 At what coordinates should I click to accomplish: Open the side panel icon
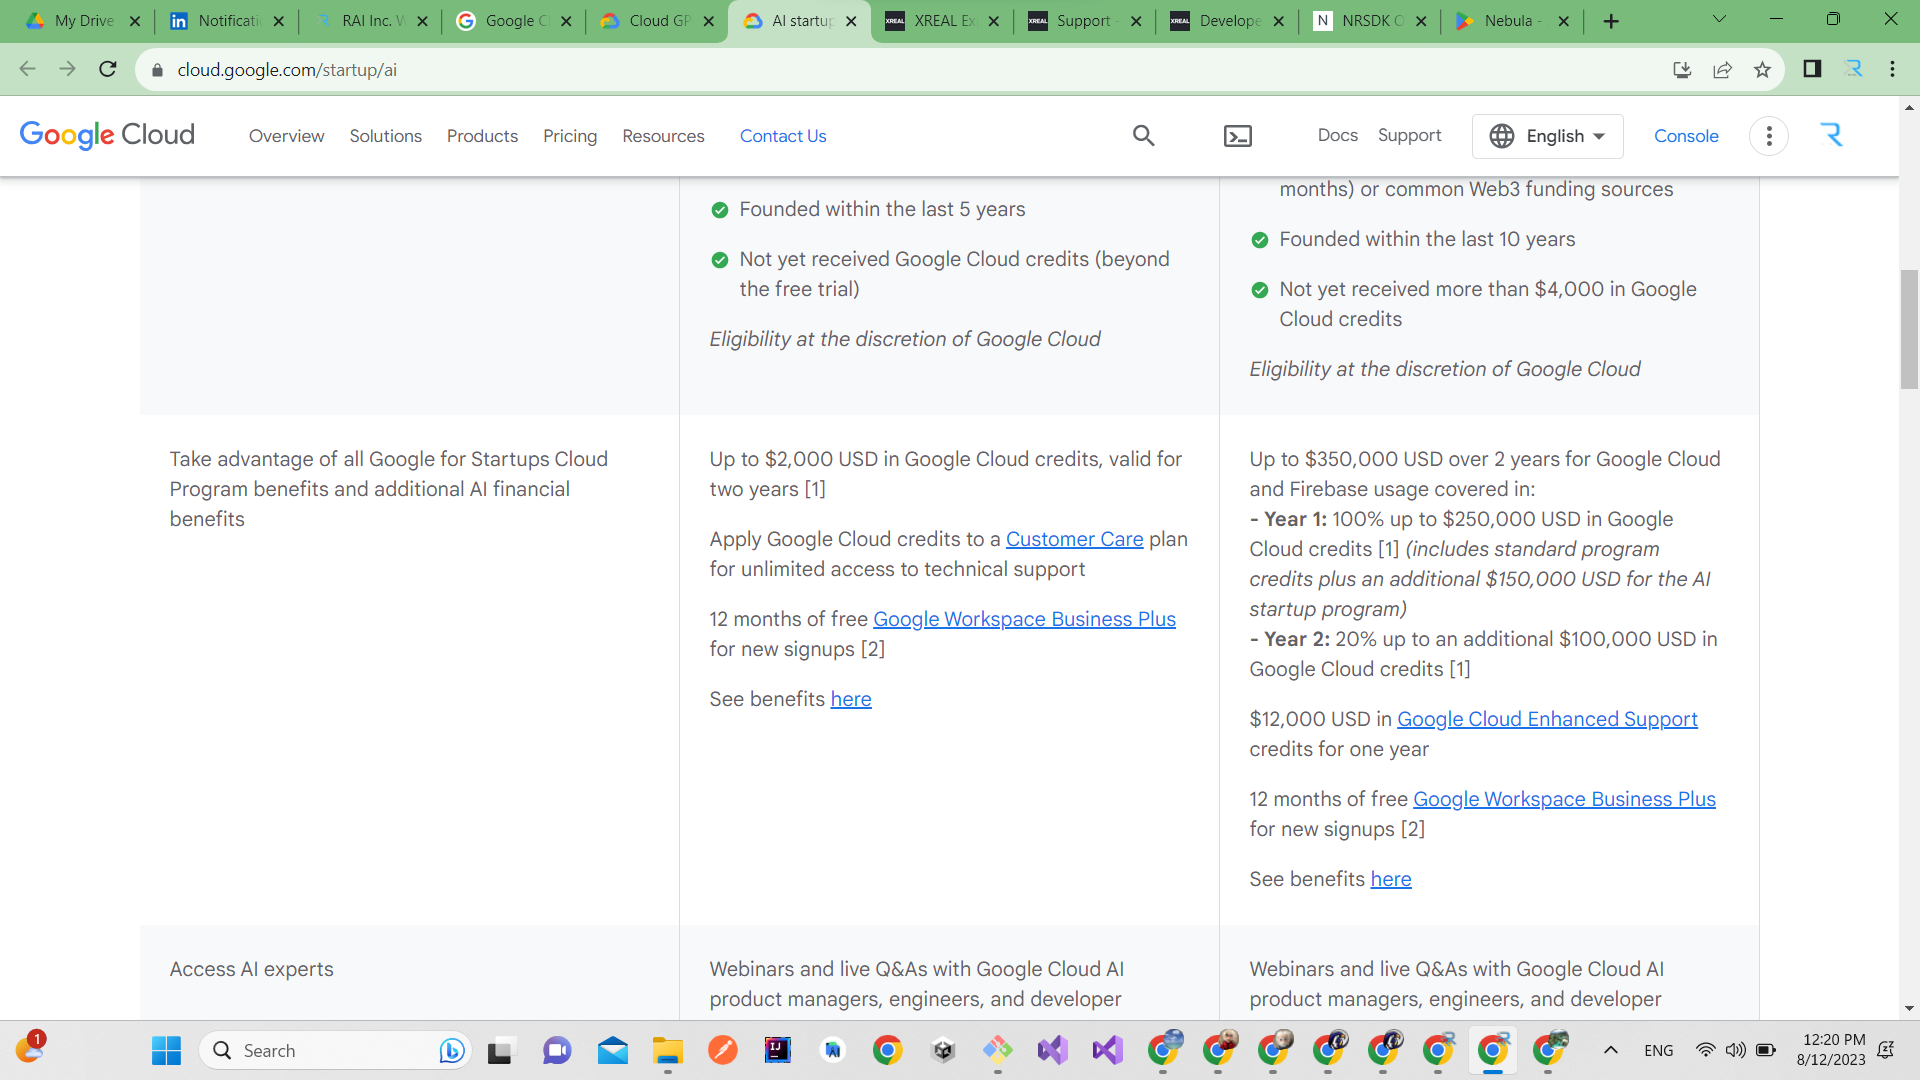(1810, 70)
